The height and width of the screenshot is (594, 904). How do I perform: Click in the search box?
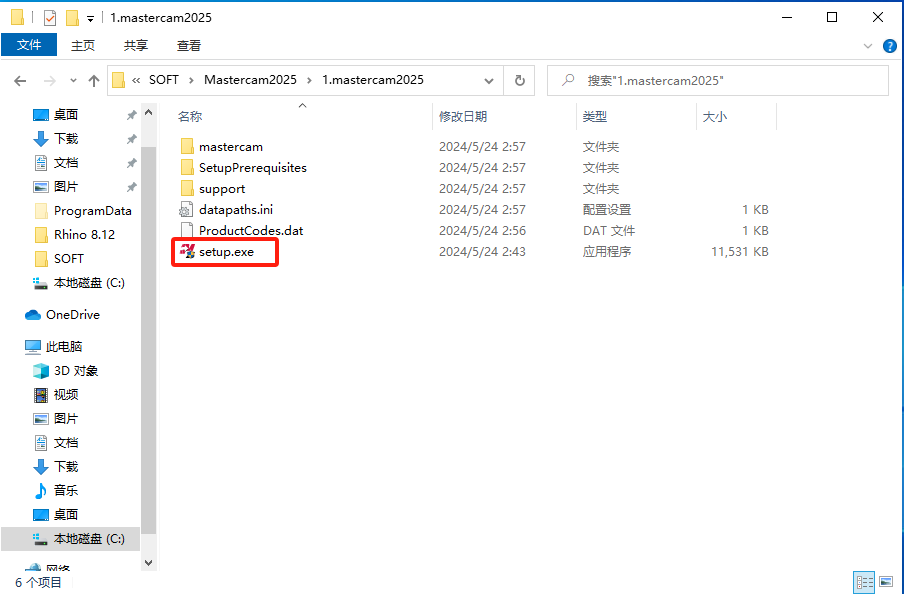point(718,80)
